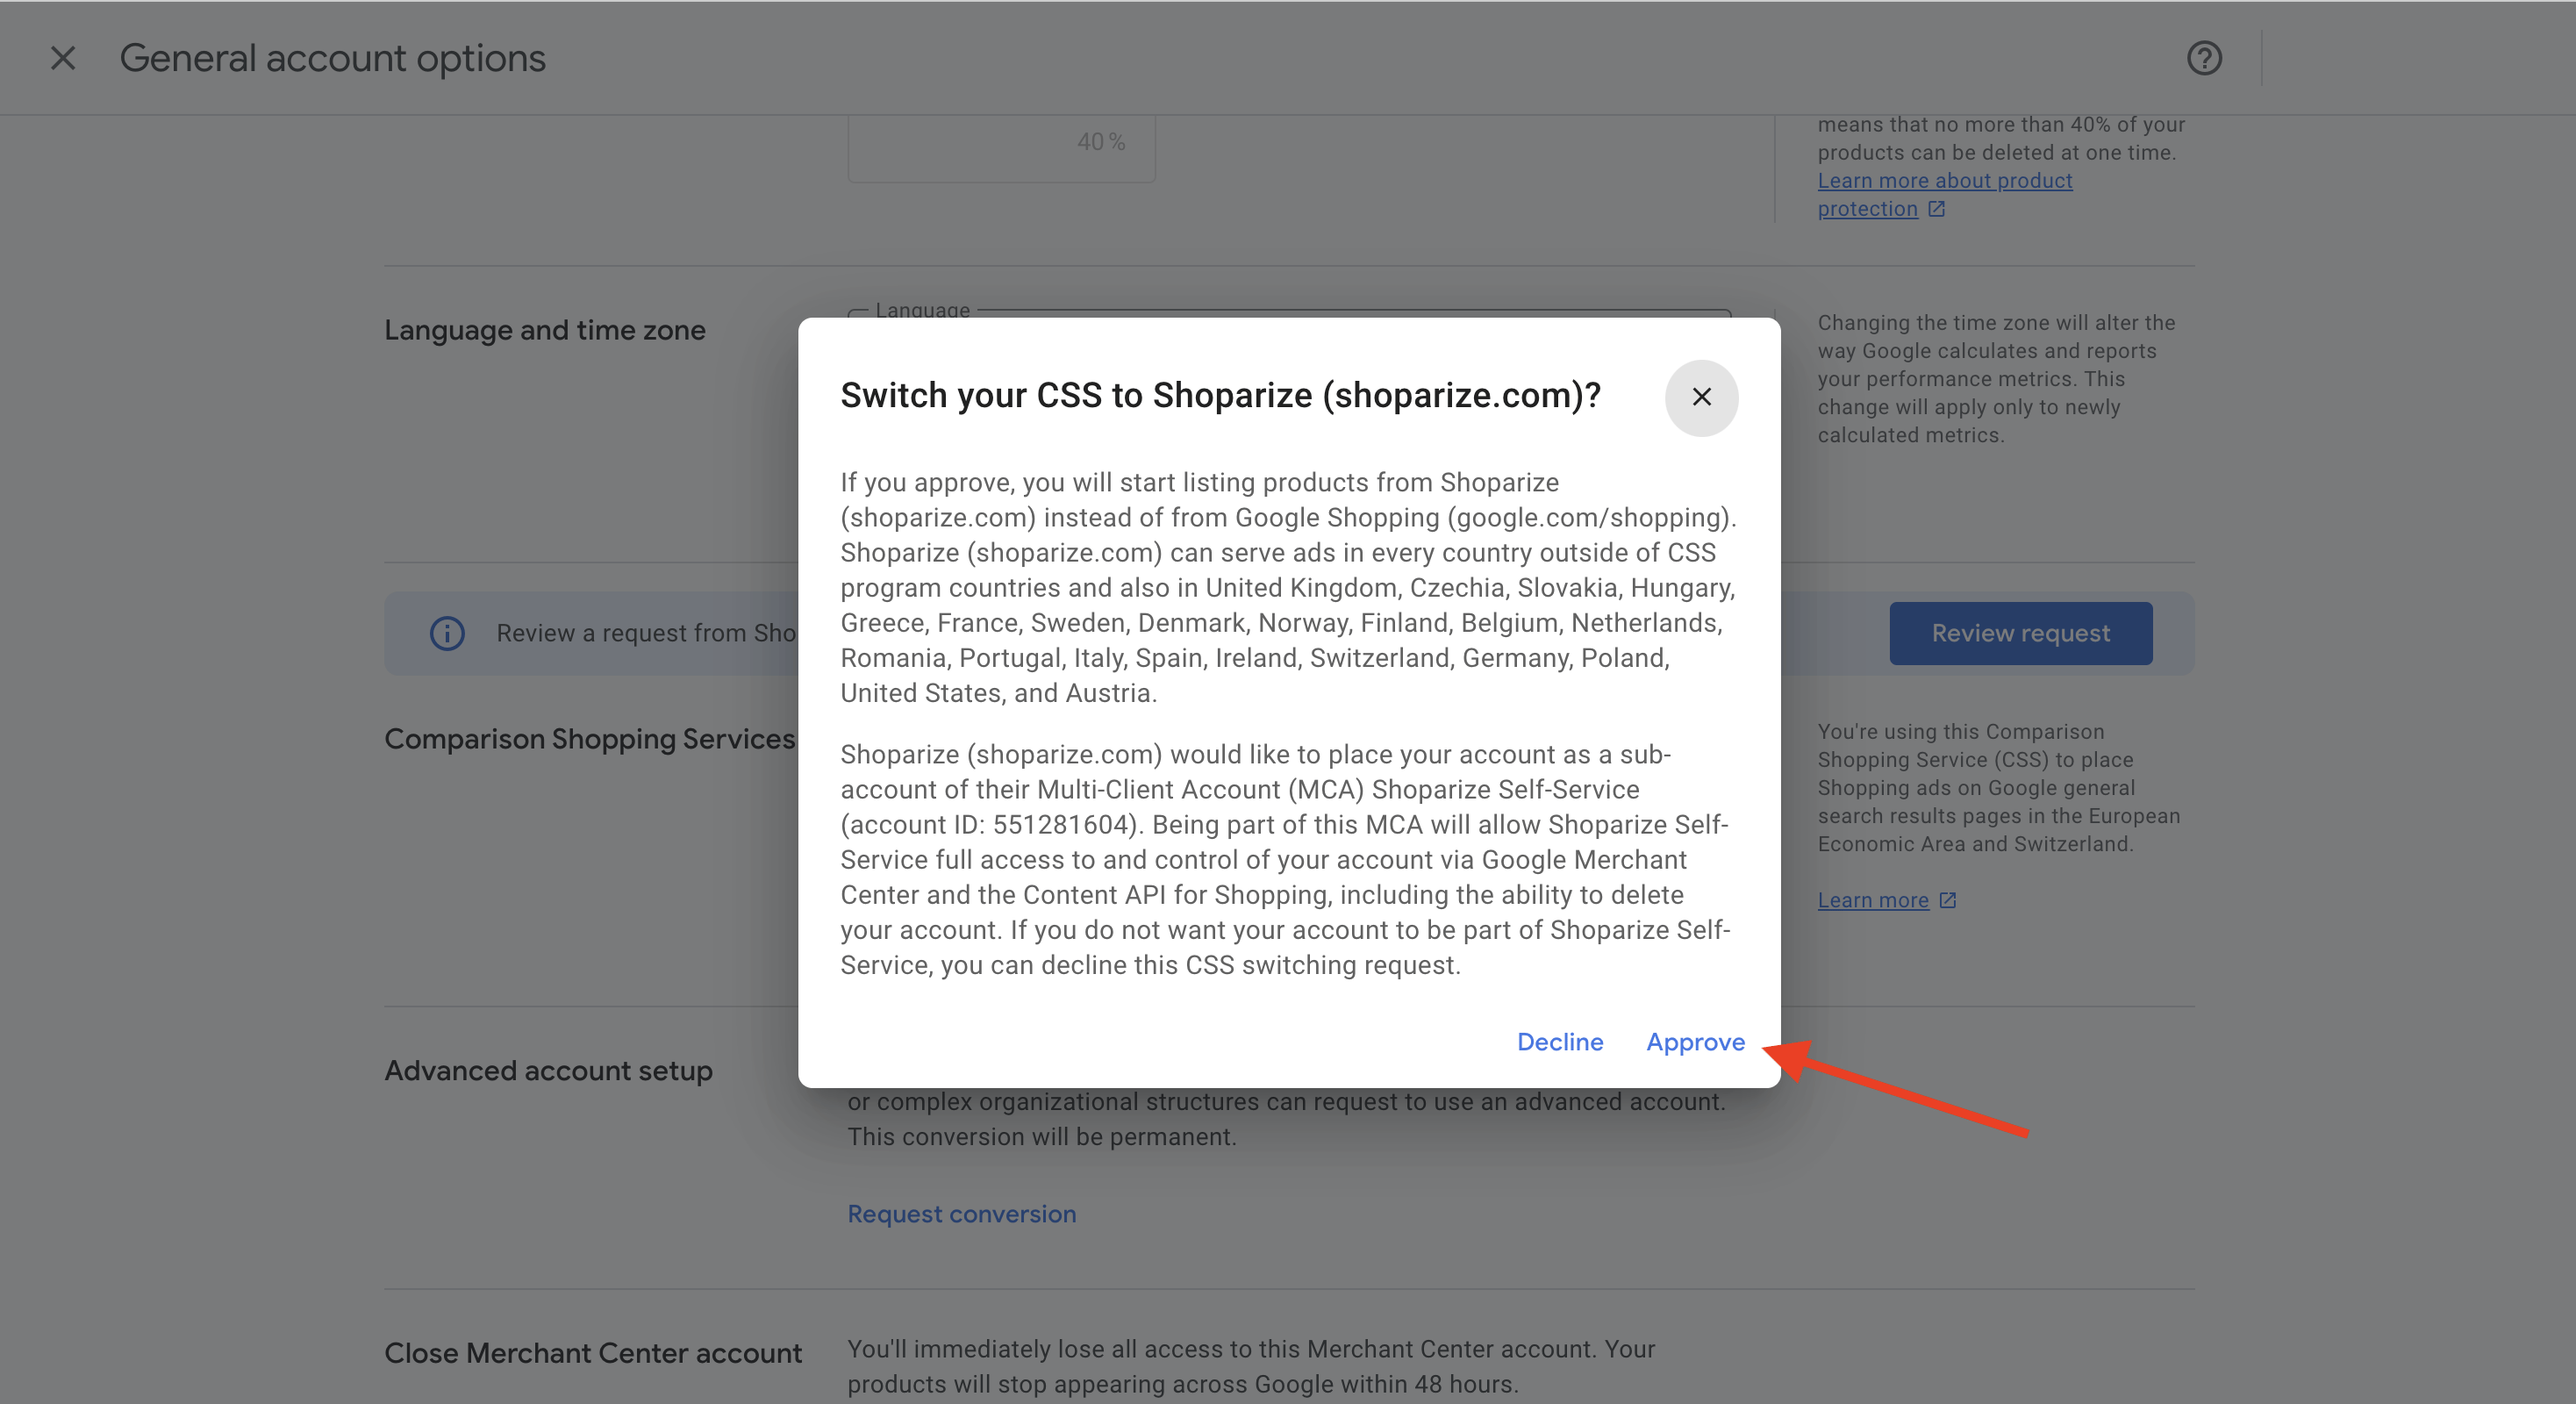Click the info icon in request banner
This screenshot has width=2576, height=1404.
(x=447, y=633)
